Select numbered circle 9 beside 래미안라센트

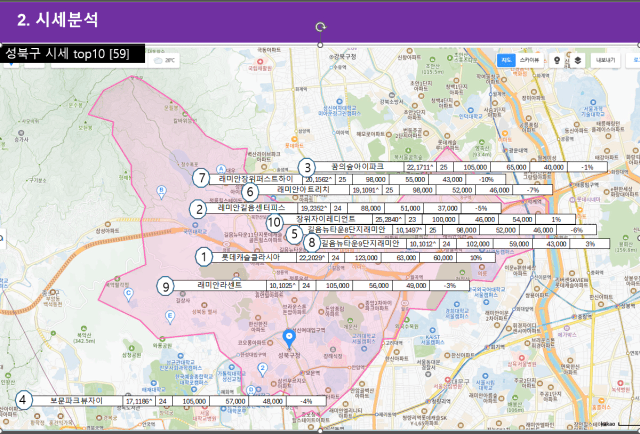(x=165, y=286)
